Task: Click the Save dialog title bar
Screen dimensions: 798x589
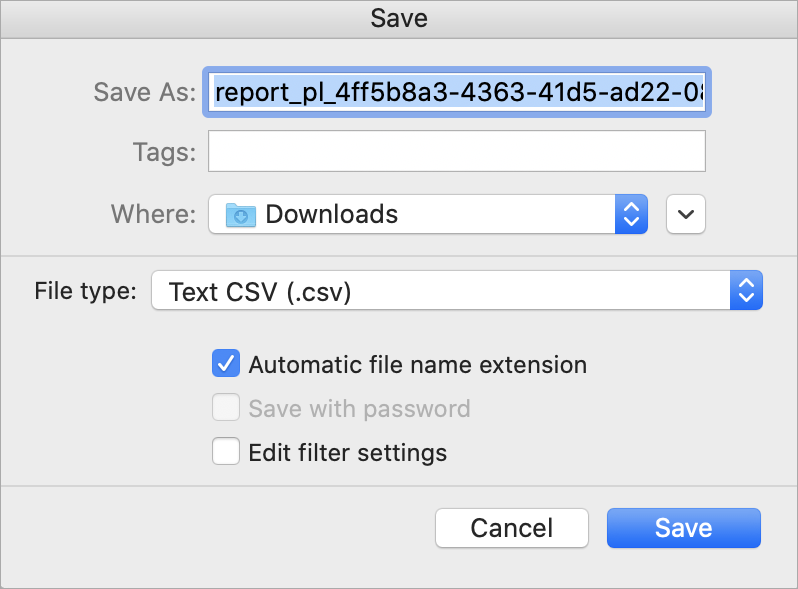Action: pos(399,19)
